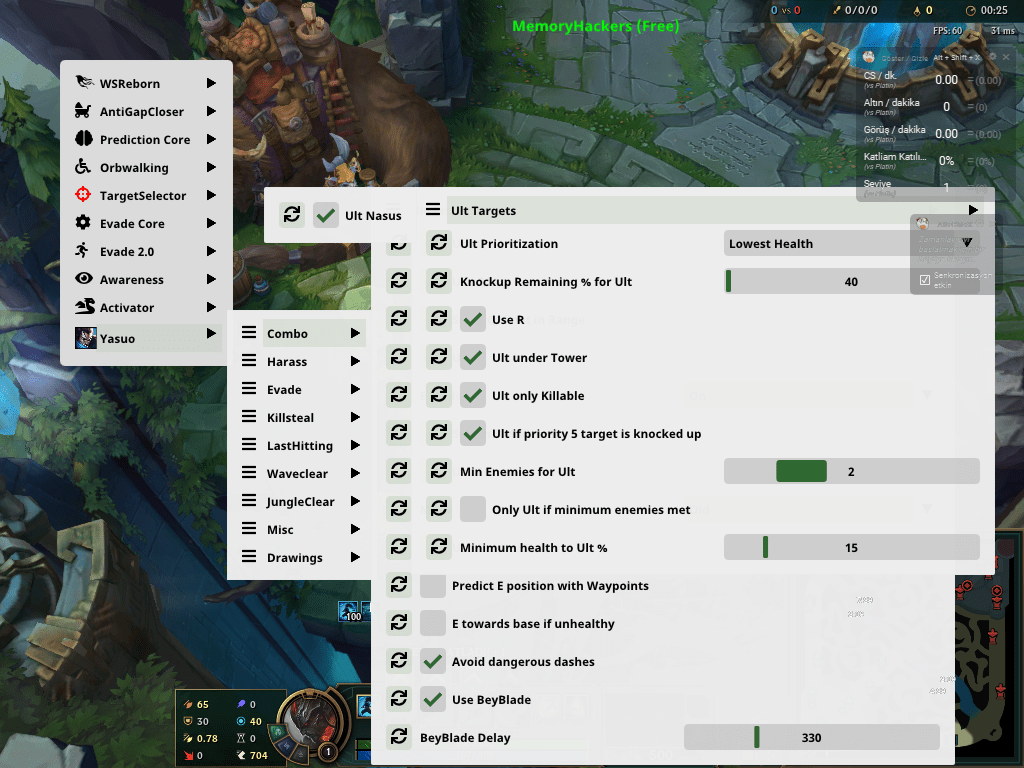Click the reset icon next to Ult Nasus

click(292, 215)
